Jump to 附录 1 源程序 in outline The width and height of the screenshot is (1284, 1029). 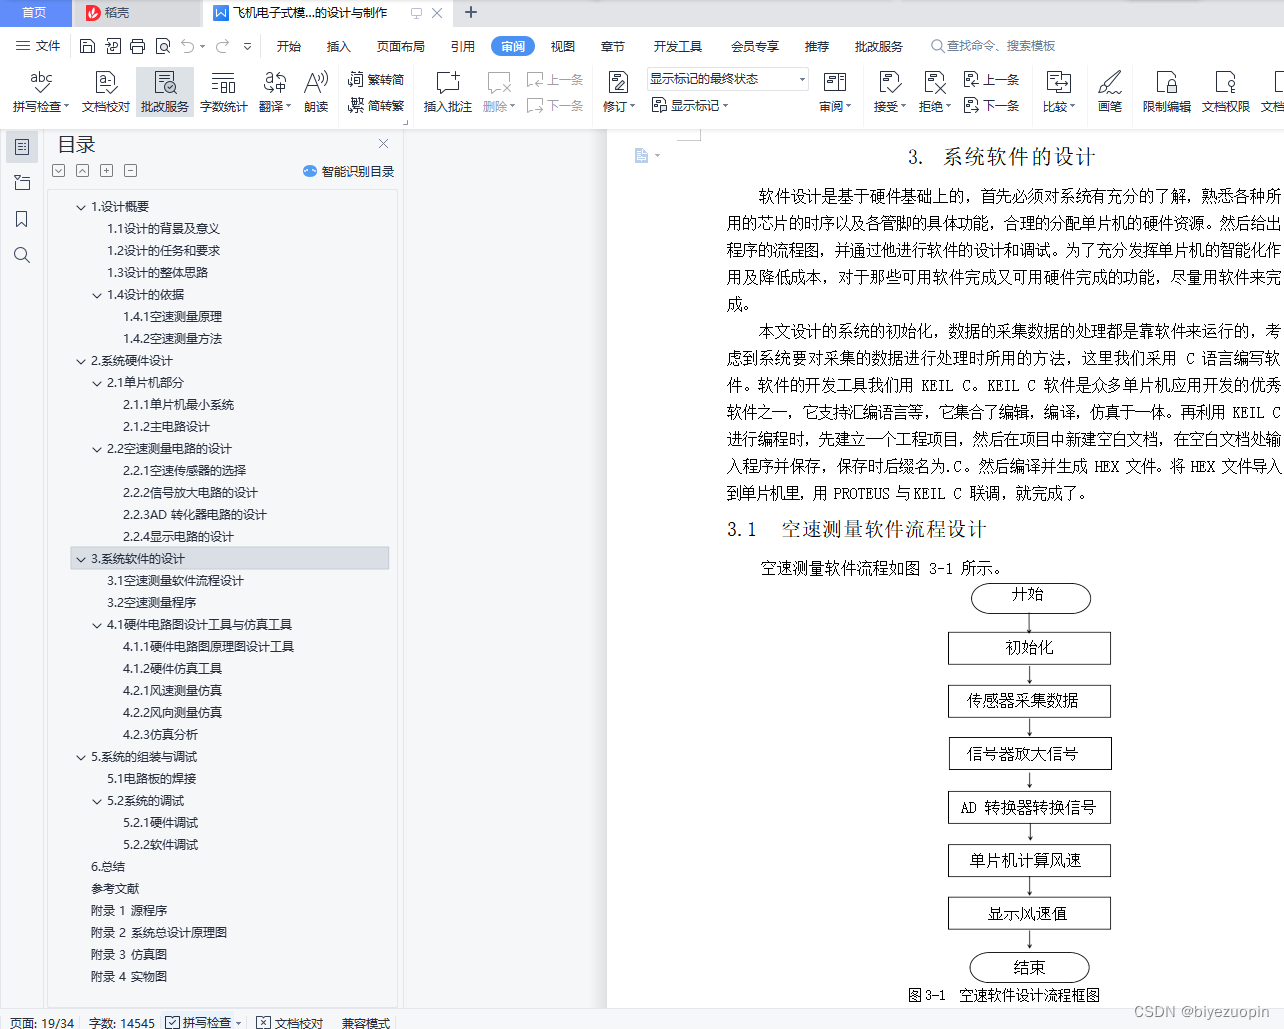pyautogui.click(x=129, y=911)
